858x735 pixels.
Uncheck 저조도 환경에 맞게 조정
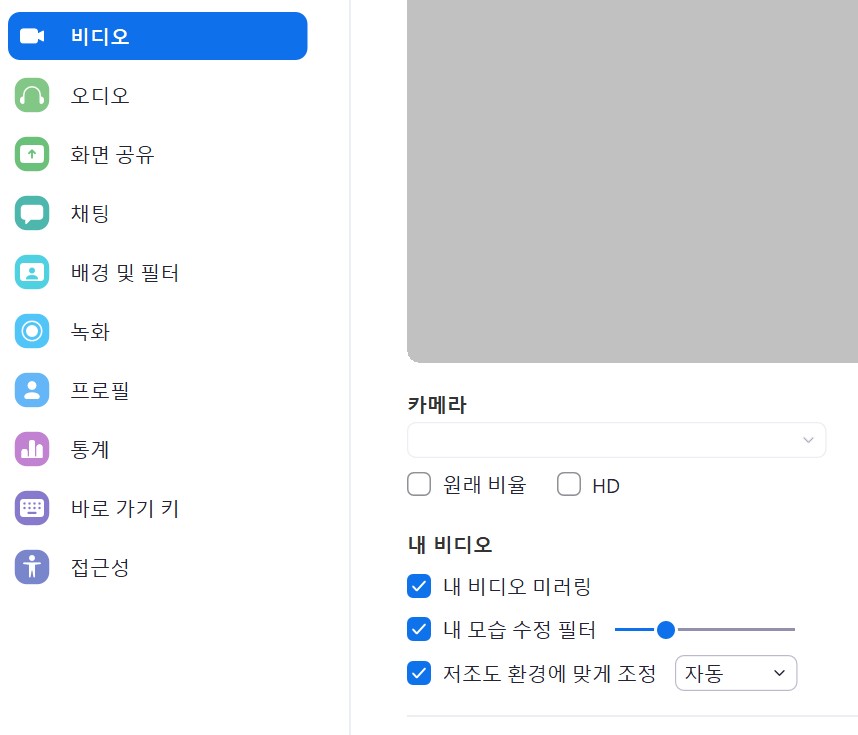tap(419, 673)
